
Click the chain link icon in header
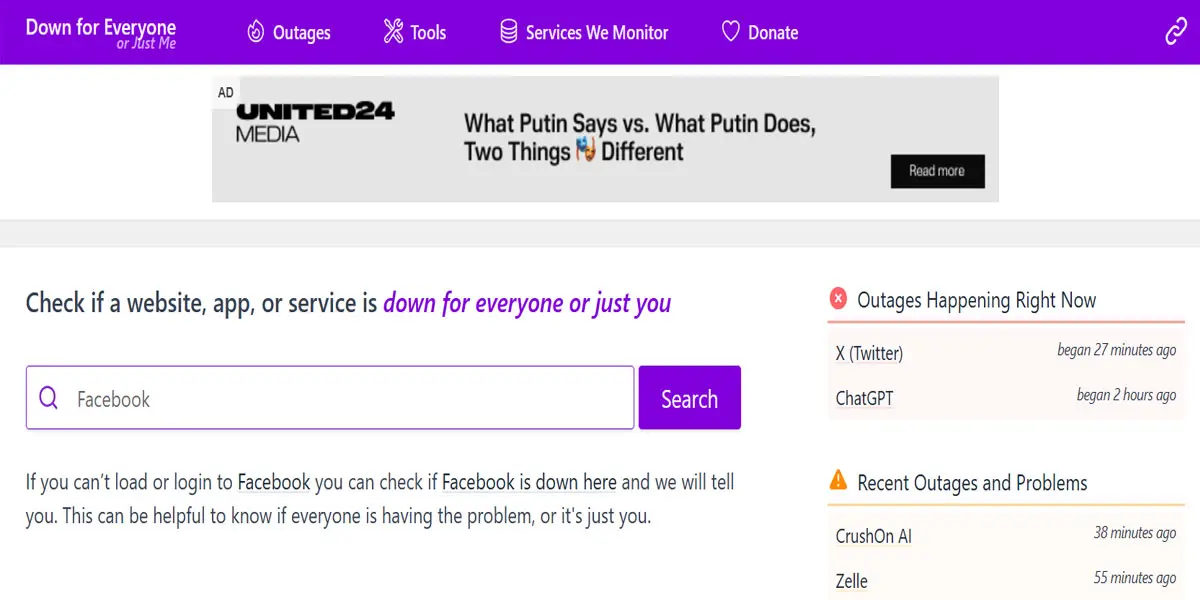[1176, 32]
